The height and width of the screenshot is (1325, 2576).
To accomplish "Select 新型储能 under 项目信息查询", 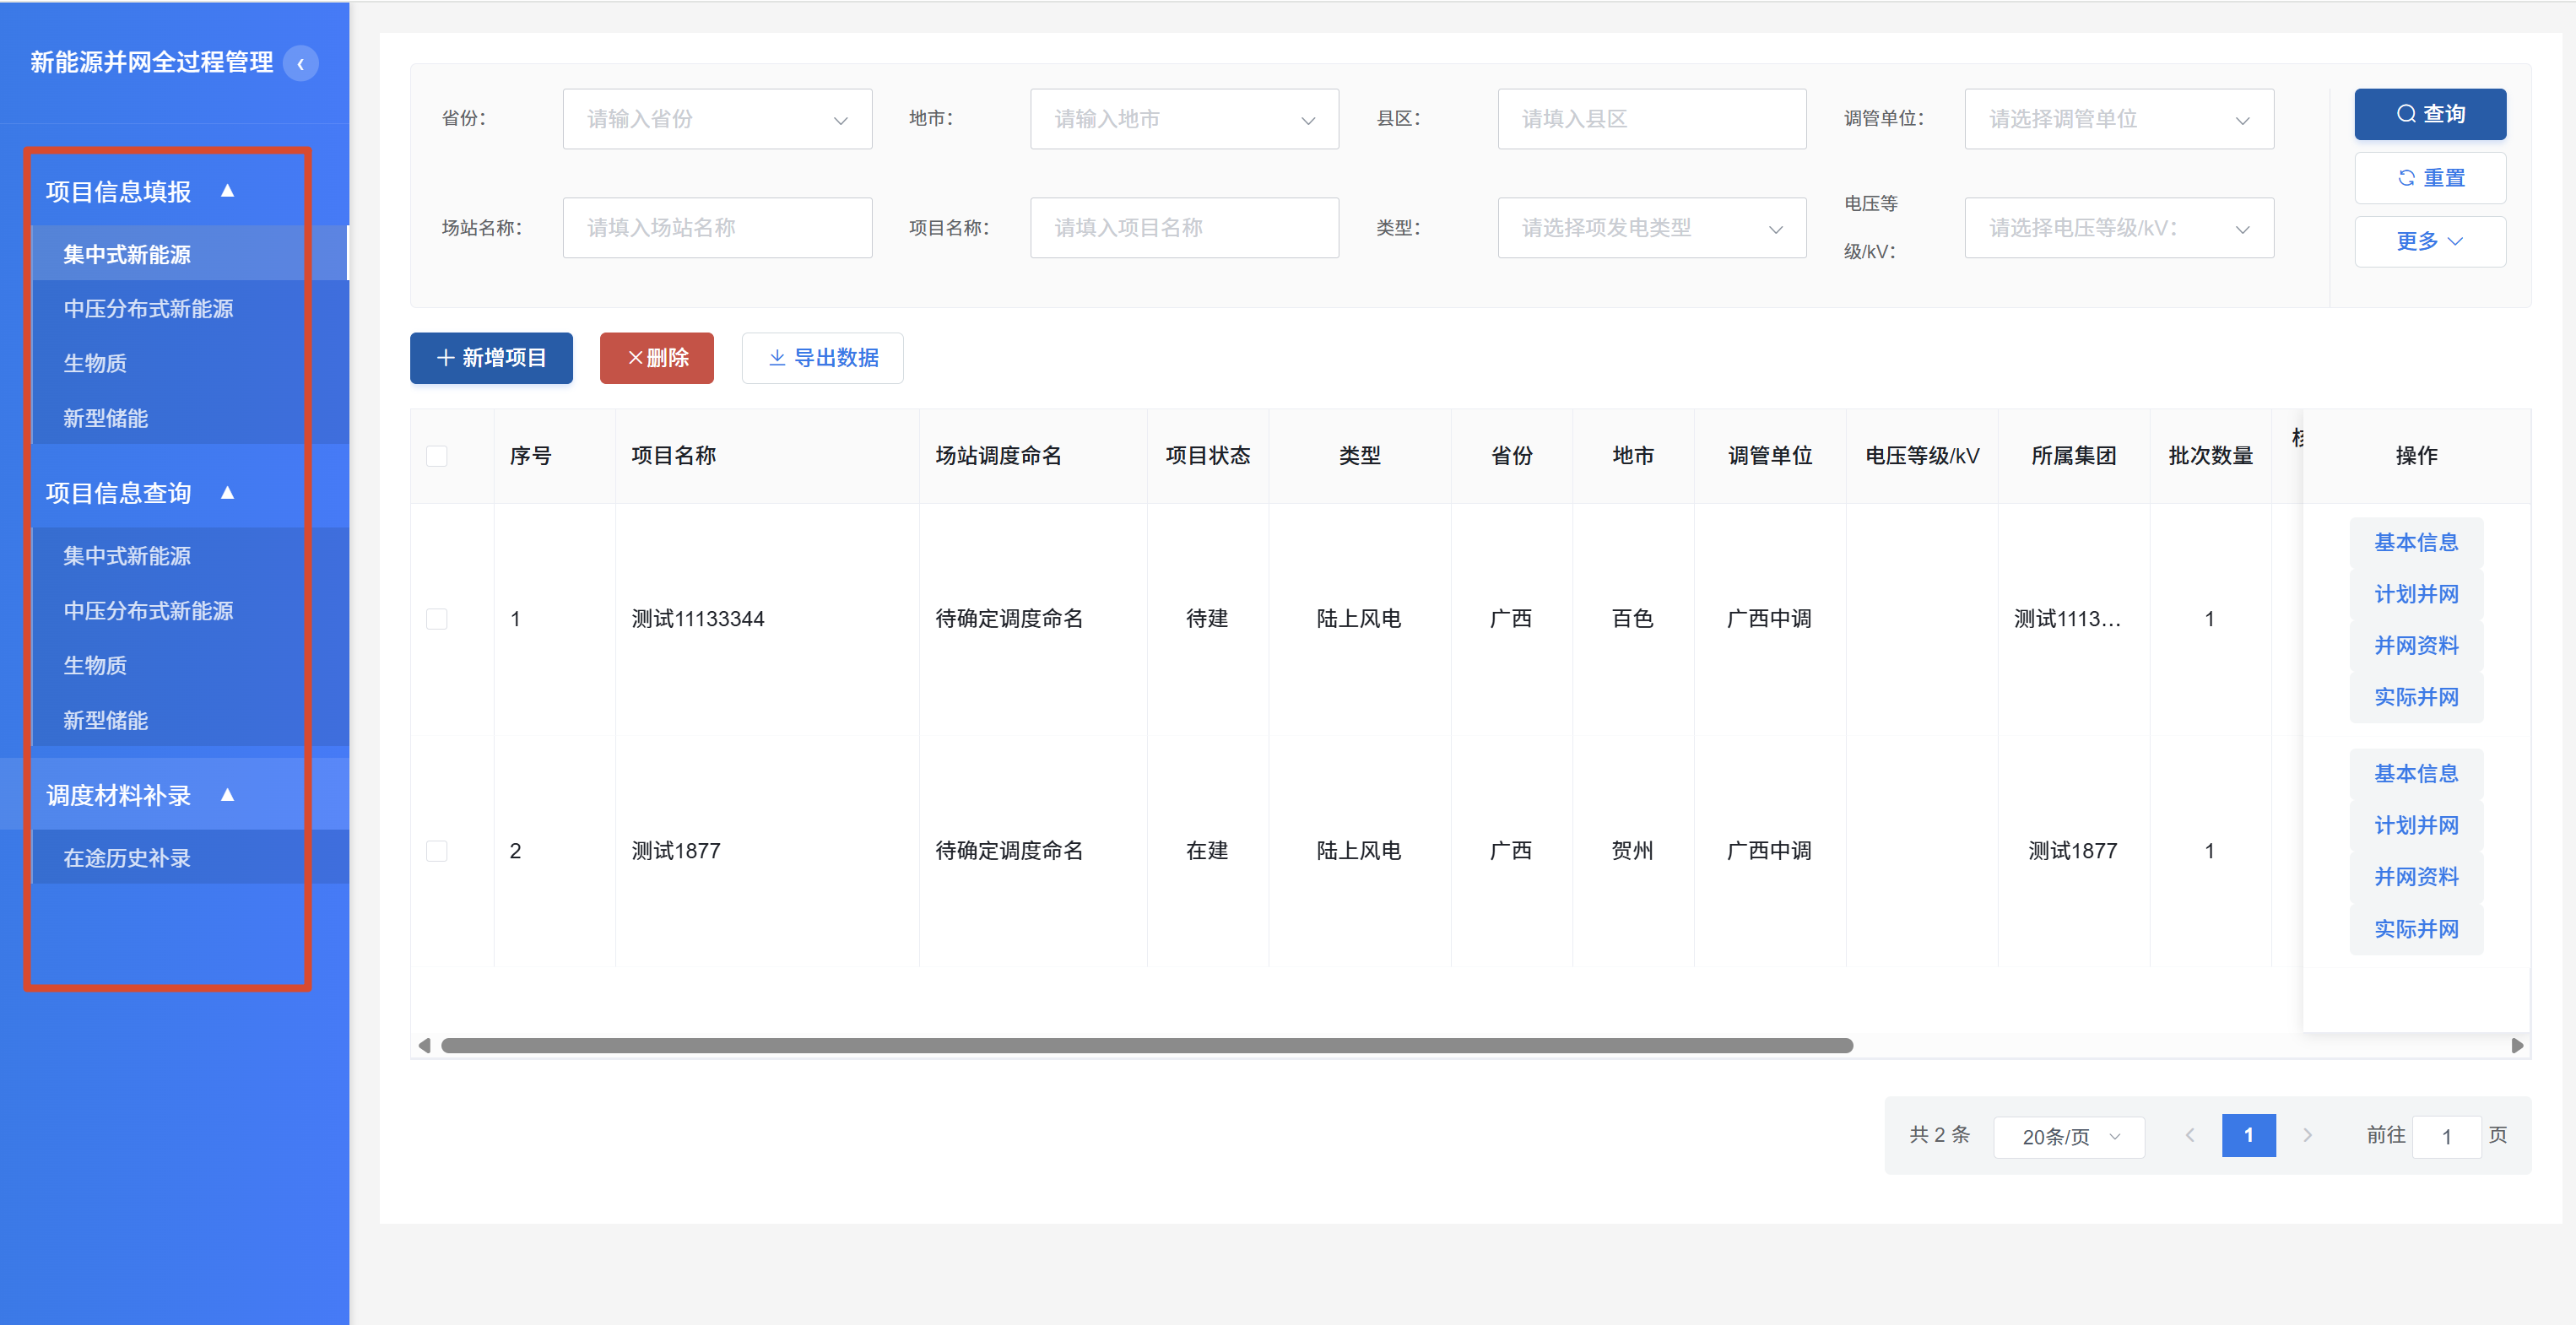I will pyautogui.click(x=190, y=720).
